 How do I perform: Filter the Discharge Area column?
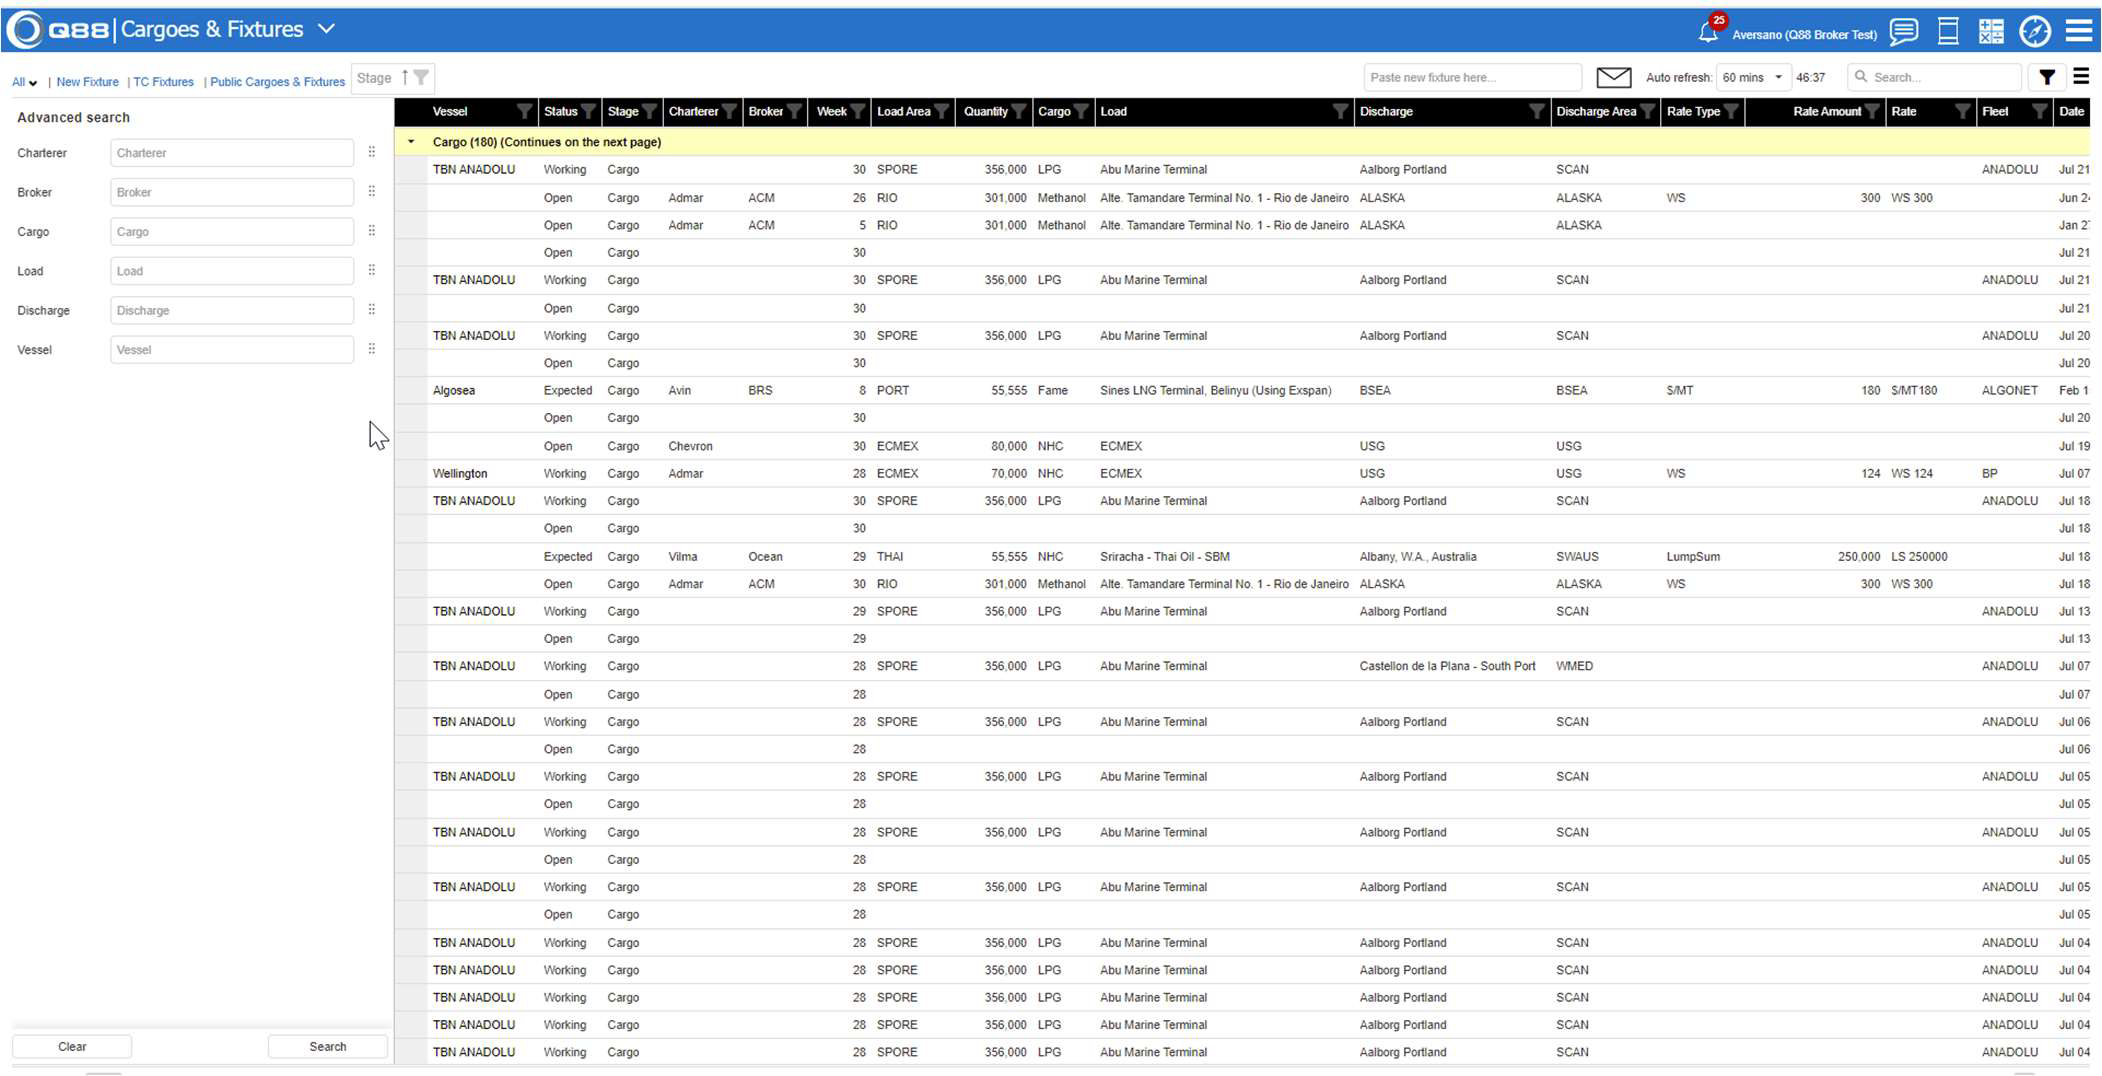(1647, 112)
